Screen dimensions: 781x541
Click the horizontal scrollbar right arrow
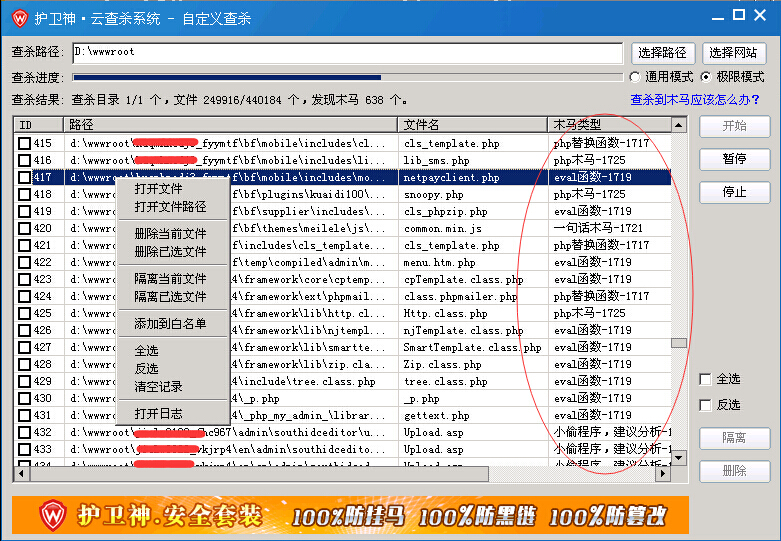click(662, 474)
